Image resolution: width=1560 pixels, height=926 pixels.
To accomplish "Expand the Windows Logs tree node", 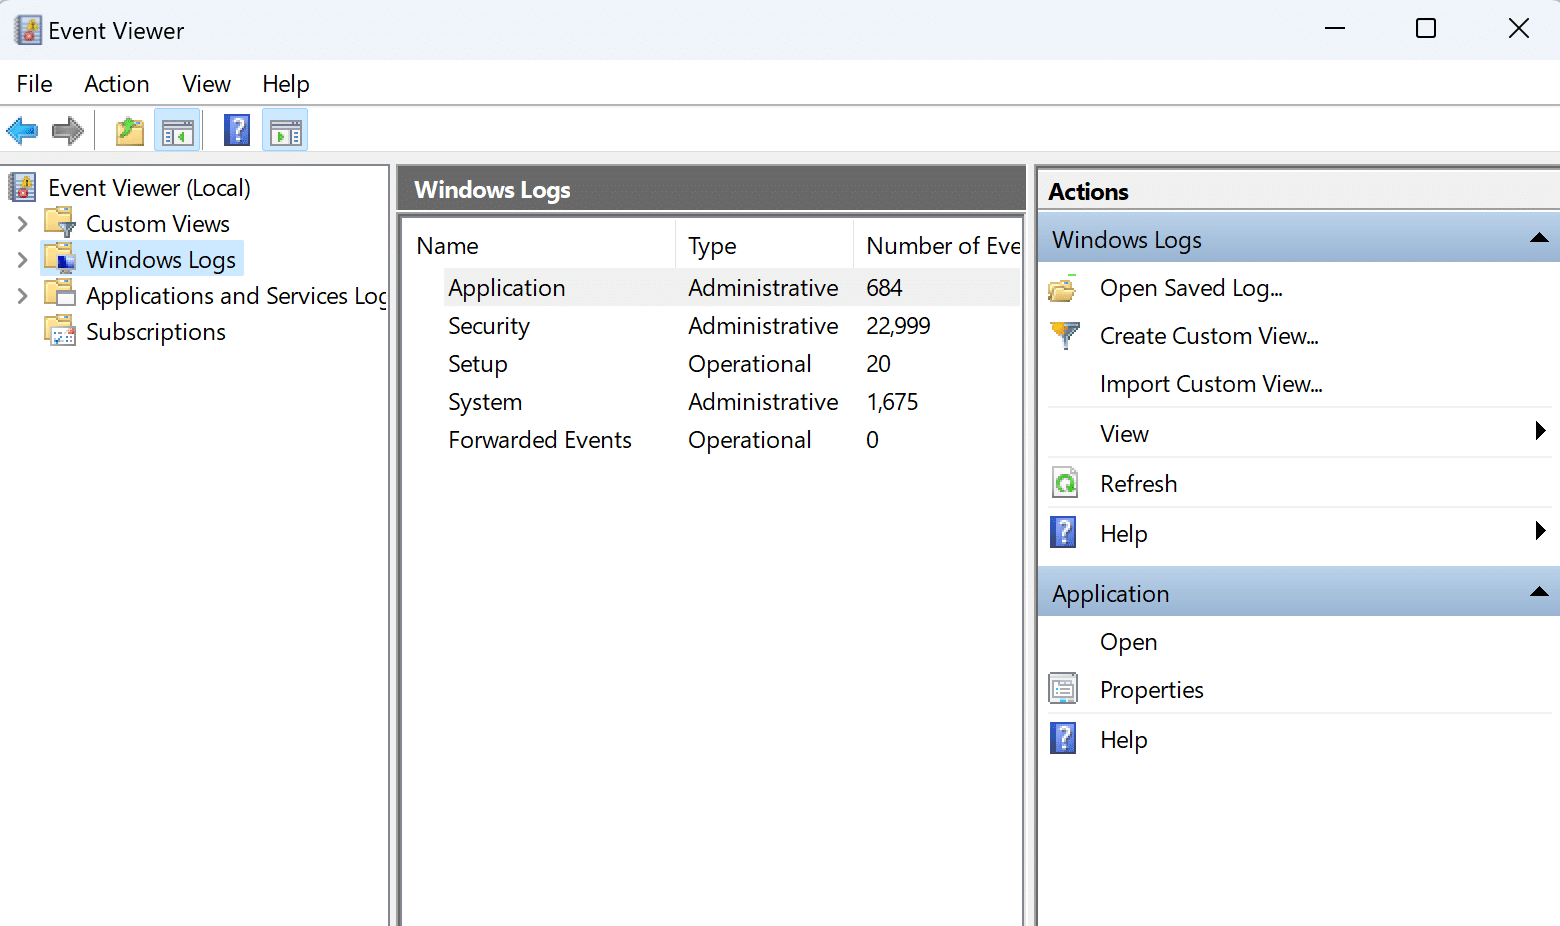I will 22,260.
